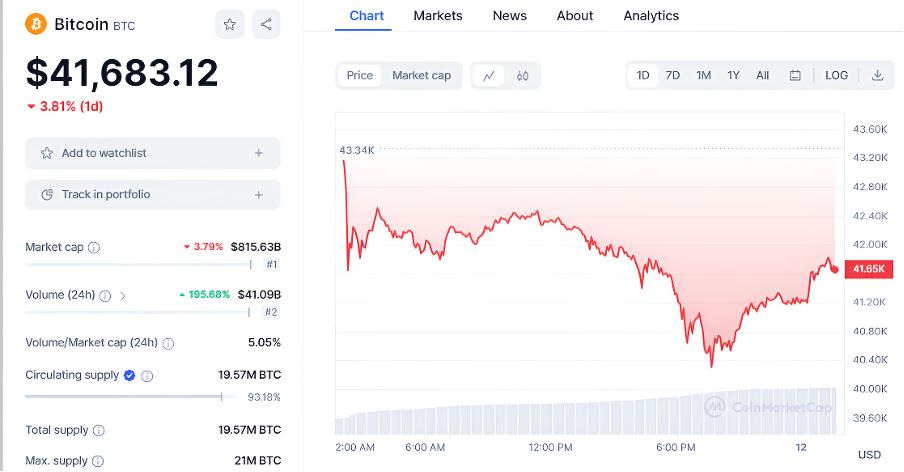
Task: Select the 1Y time range button
Action: coord(733,75)
